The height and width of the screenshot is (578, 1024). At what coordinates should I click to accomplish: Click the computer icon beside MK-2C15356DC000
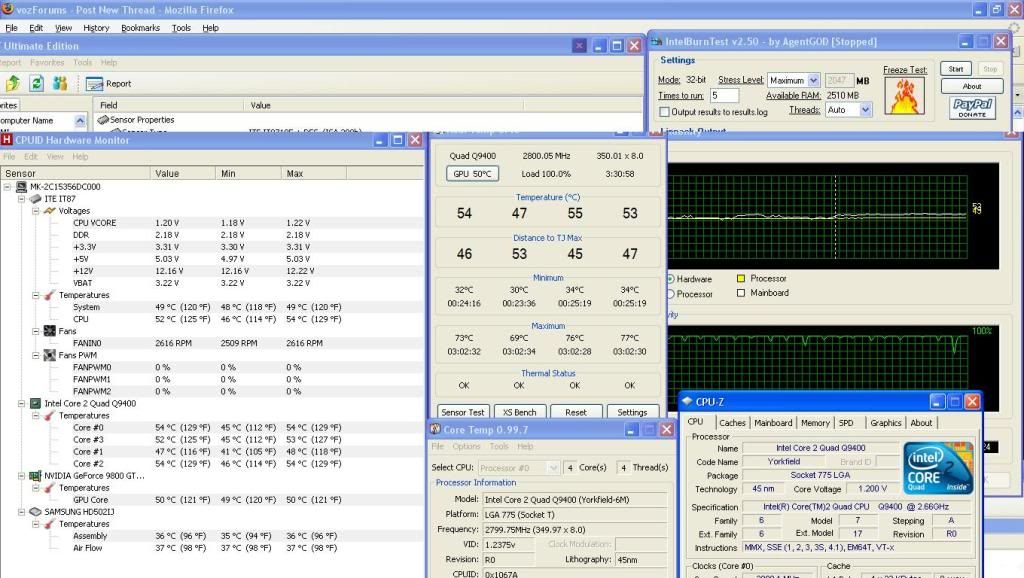(22, 187)
